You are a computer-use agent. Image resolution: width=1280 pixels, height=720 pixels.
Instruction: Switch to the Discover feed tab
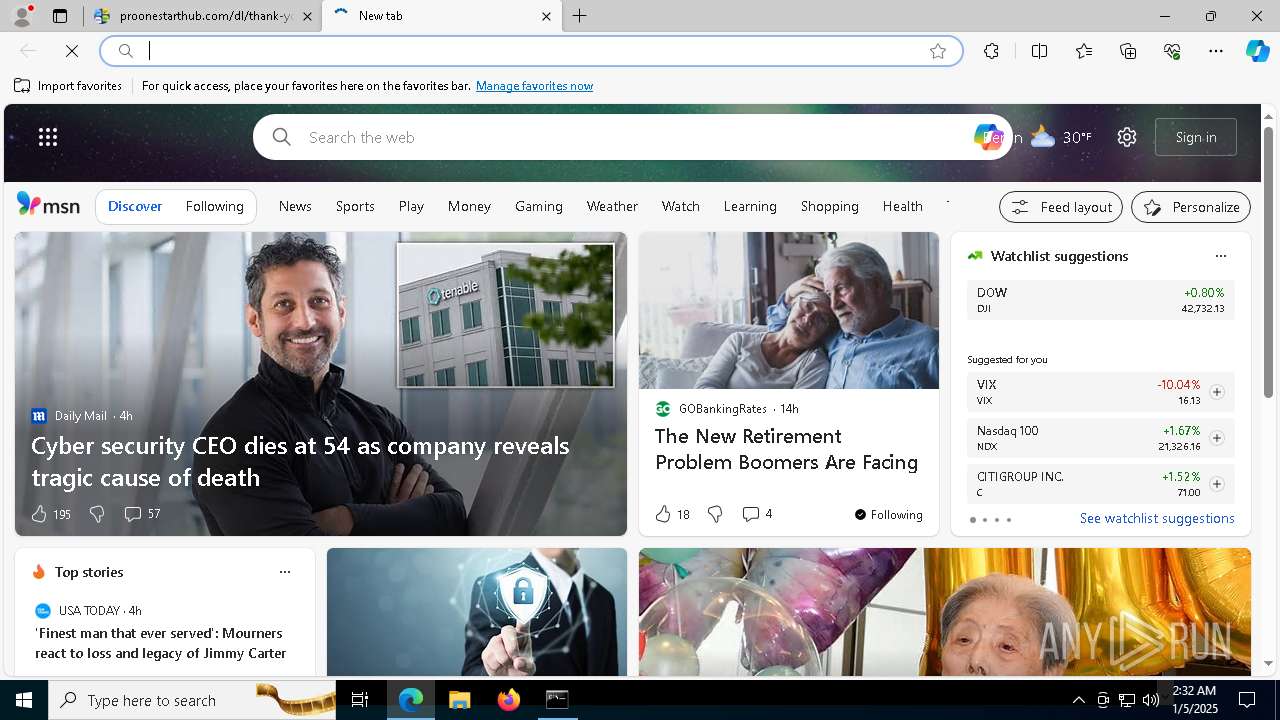click(135, 206)
